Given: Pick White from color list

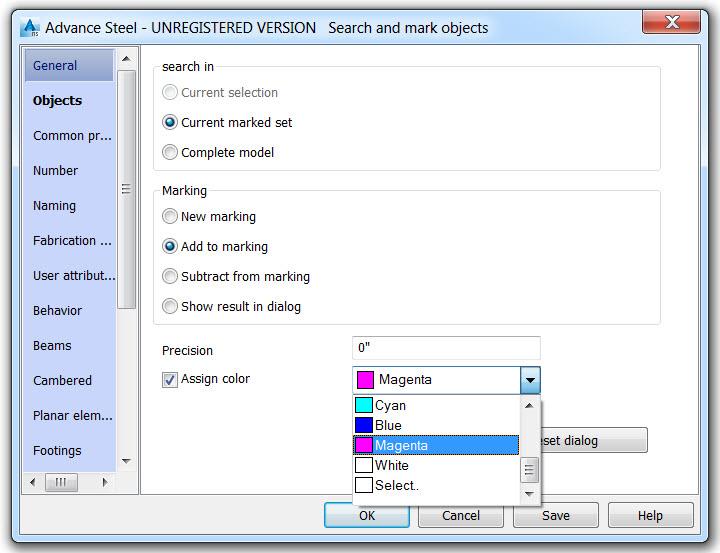Looking at the screenshot, I should tap(436, 465).
